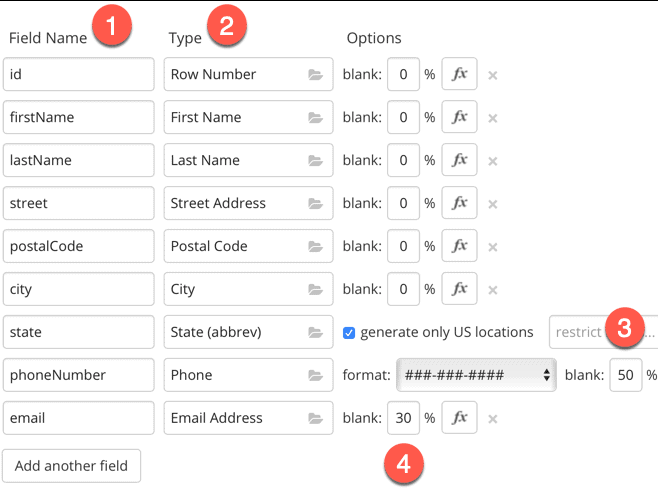
Task: Open formula editor for email field
Action: pos(459,418)
